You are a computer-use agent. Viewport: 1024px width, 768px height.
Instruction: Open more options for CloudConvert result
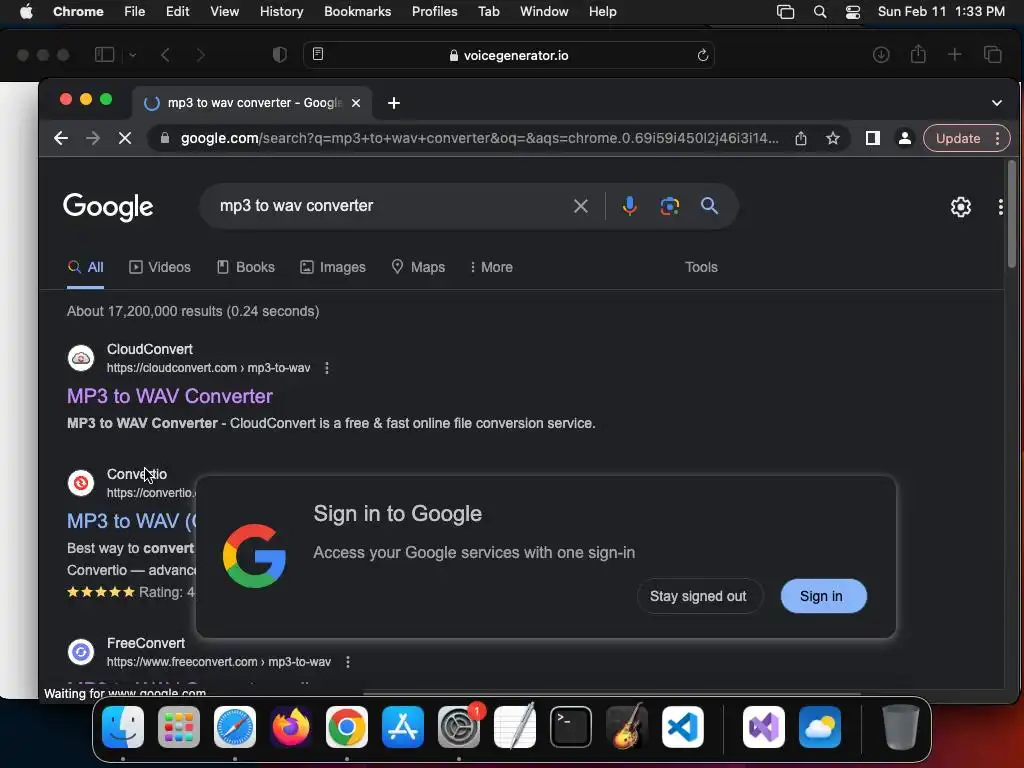(x=327, y=368)
